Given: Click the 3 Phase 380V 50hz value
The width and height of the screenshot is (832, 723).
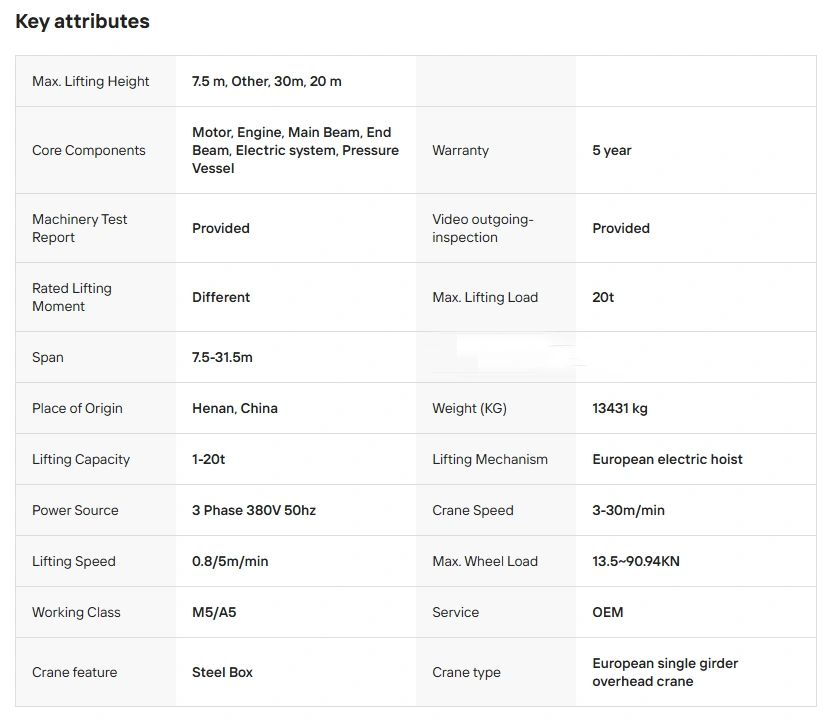Looking at the screenshot, I should [254, 510].
